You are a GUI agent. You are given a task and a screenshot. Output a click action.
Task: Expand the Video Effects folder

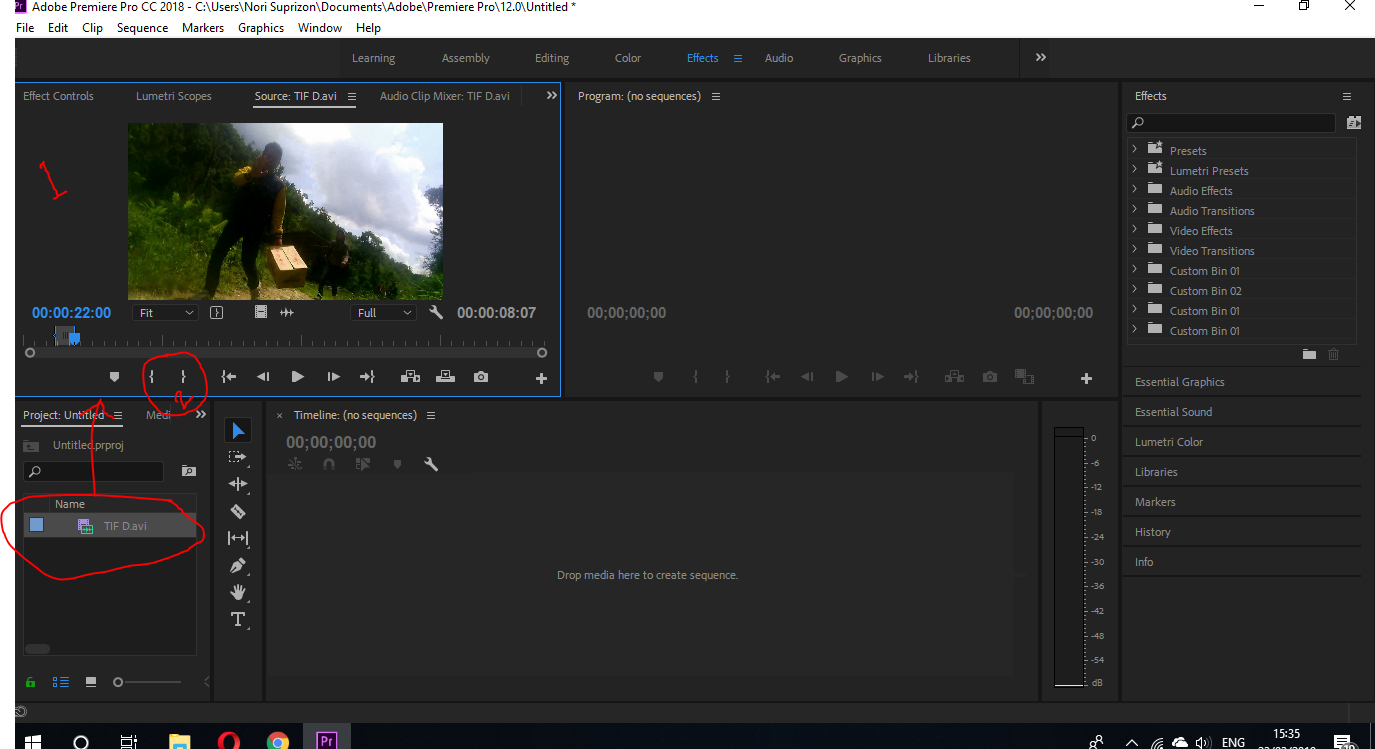click(1134, 230)
